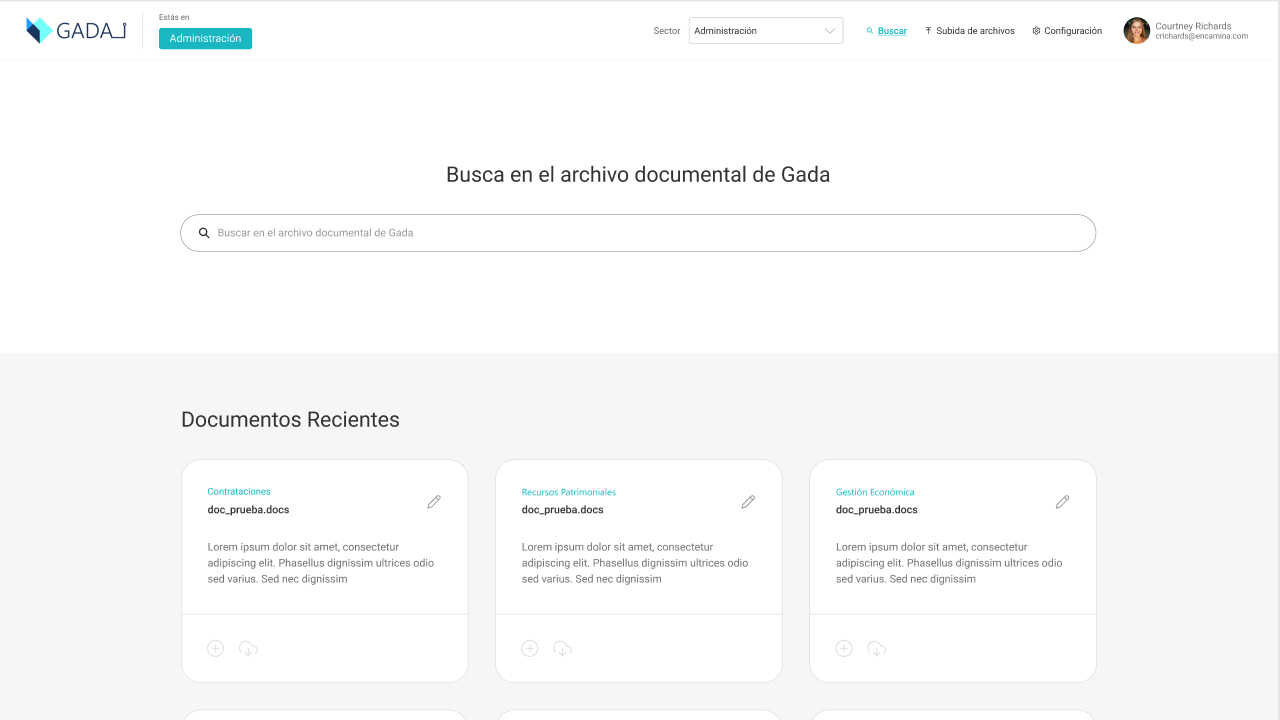Edit the Recursos Patrimoniales document with pencil icon
The height and width of the screenshot is (720, 1280).
(748, 502)
